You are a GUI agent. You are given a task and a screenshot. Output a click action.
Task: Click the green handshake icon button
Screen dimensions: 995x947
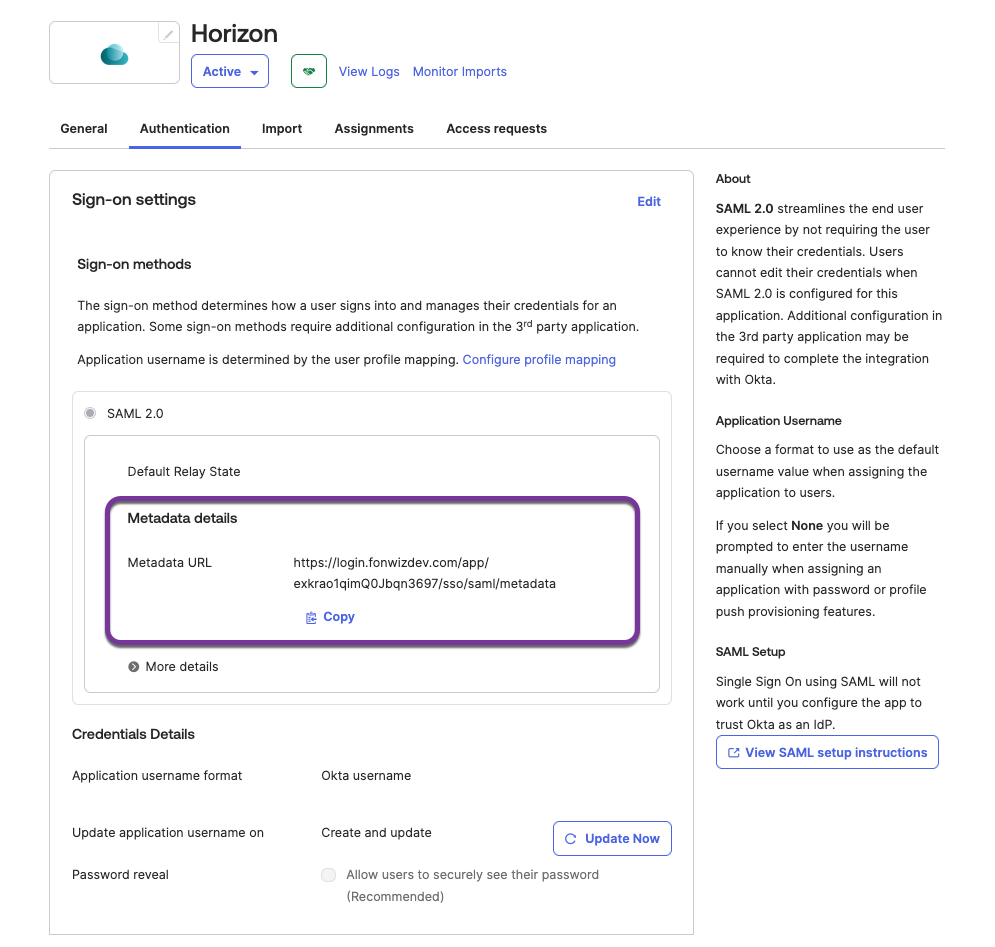(x=309, y=72)
